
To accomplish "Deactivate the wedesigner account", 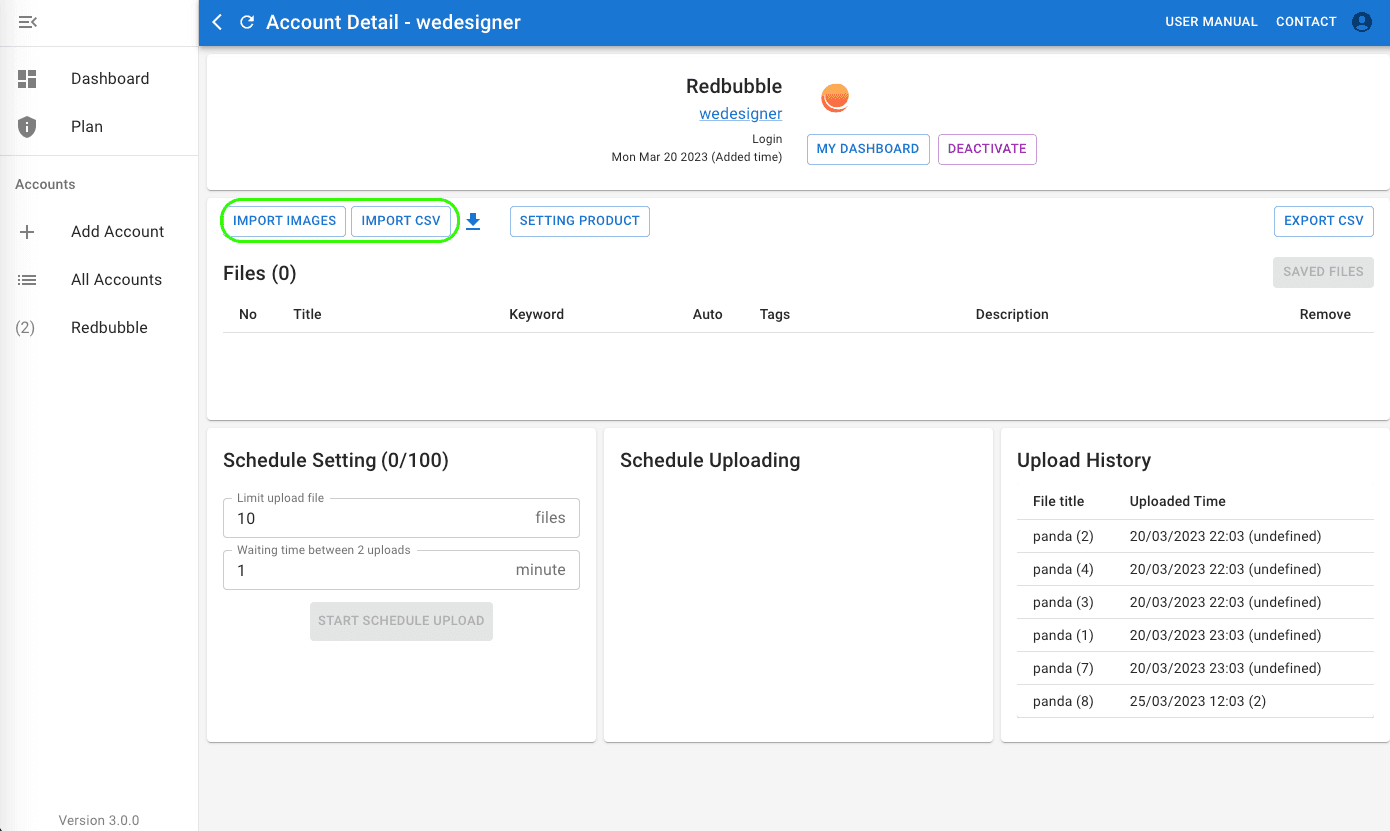I will pyautogui.click(x=987, y=149).
